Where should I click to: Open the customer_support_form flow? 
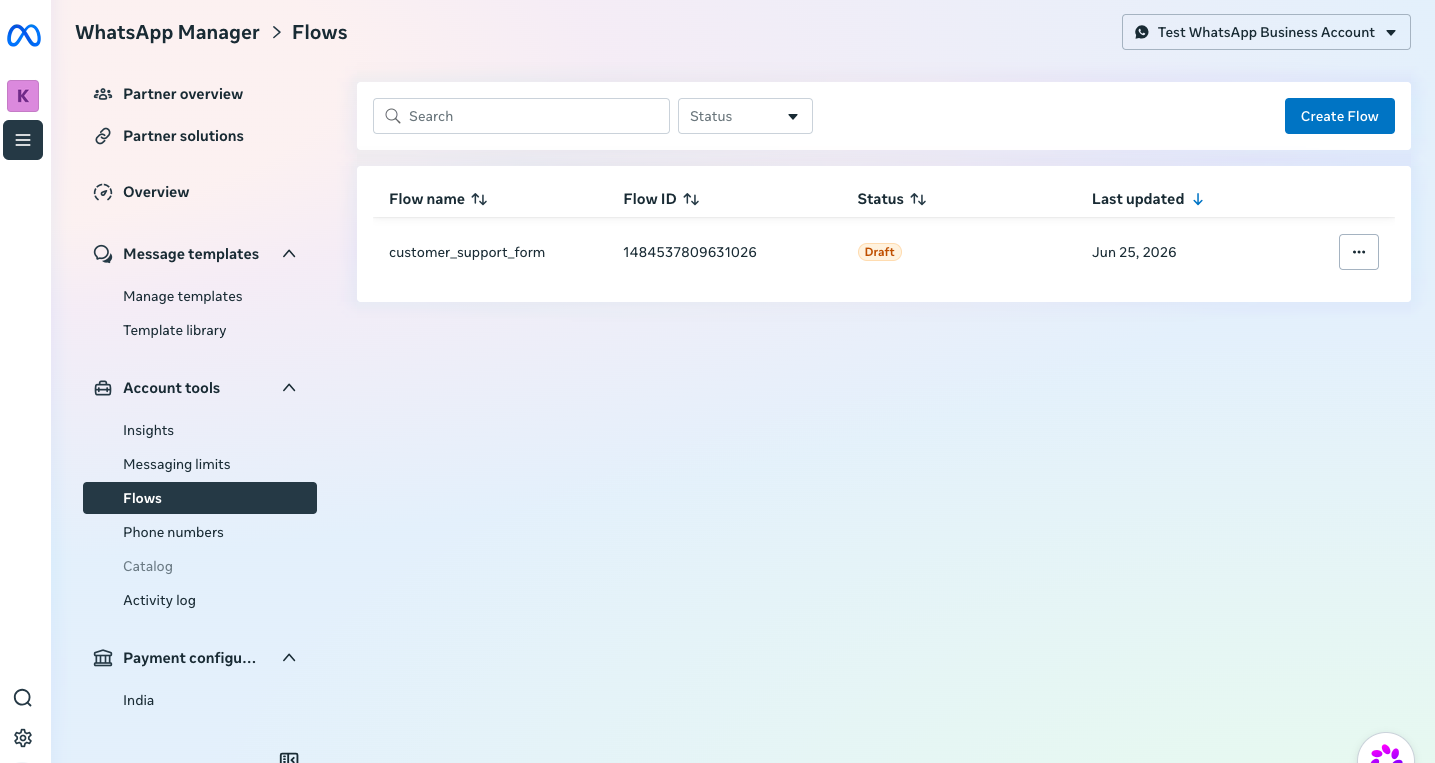coord(467,252)
